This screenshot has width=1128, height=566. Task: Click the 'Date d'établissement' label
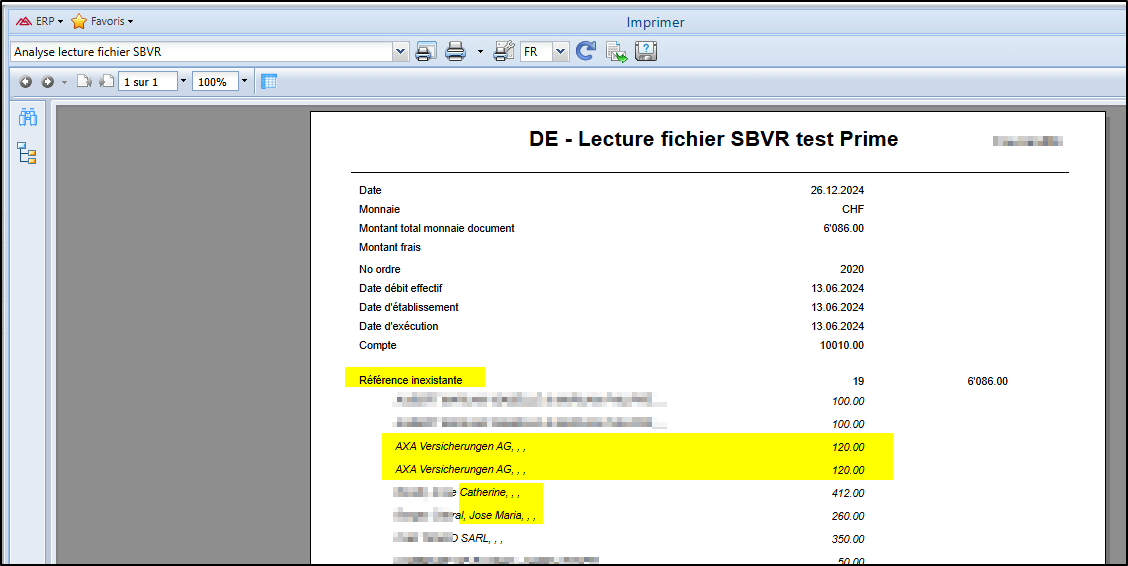click(x=409, y=307)
